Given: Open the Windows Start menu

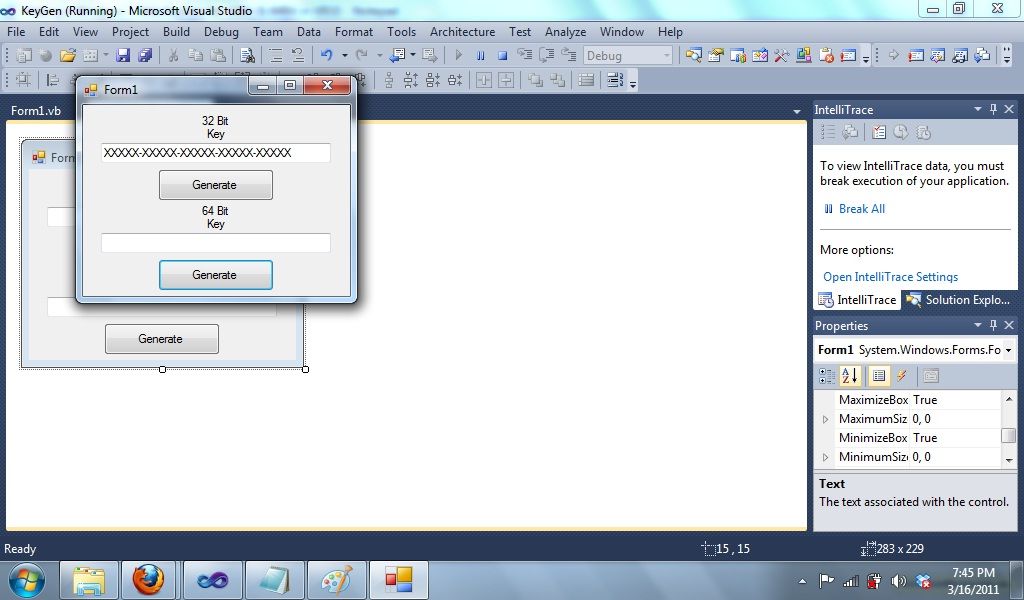Looking at the screenshot, I should tap(27, 580).
